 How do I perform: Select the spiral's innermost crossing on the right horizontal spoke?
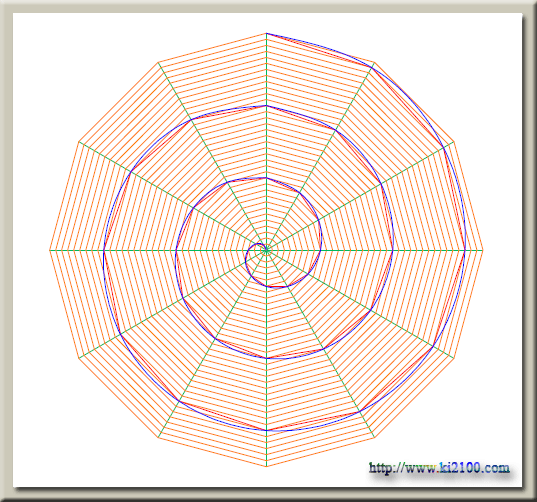click(321, 250)
